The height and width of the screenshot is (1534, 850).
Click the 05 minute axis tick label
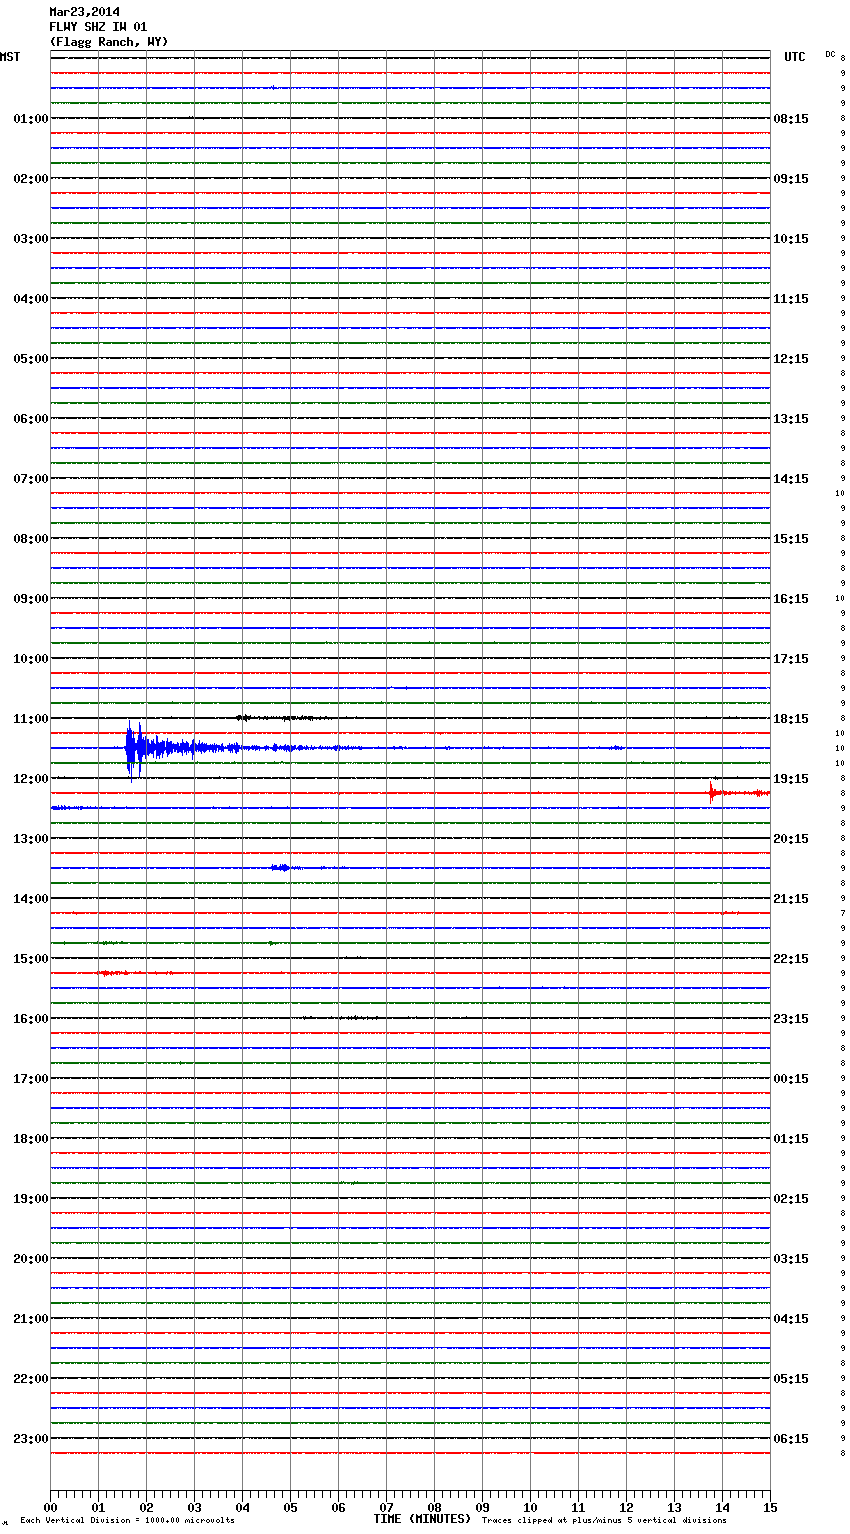point(290,1507)
